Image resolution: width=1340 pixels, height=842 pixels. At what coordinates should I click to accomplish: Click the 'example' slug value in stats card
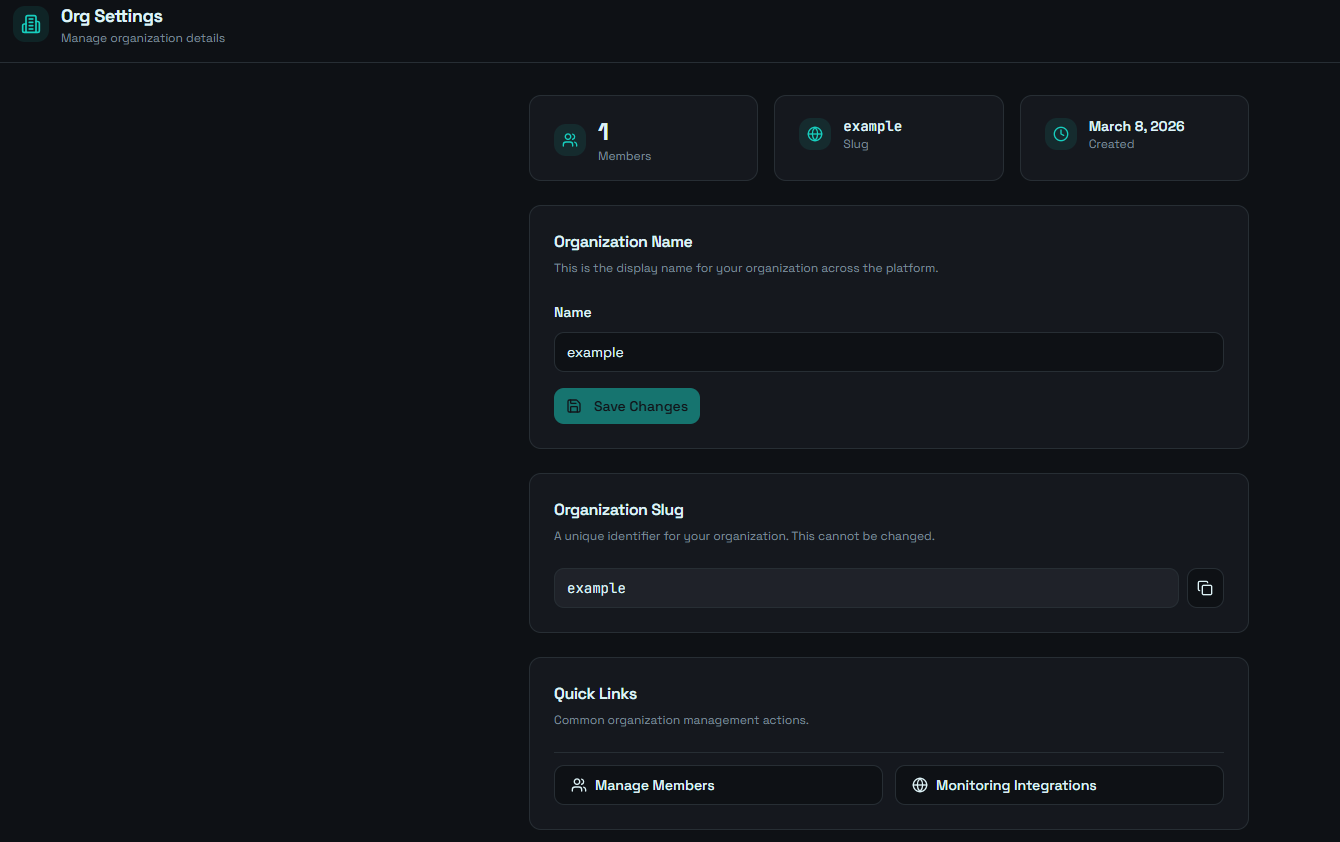click(x=873, y=126)
